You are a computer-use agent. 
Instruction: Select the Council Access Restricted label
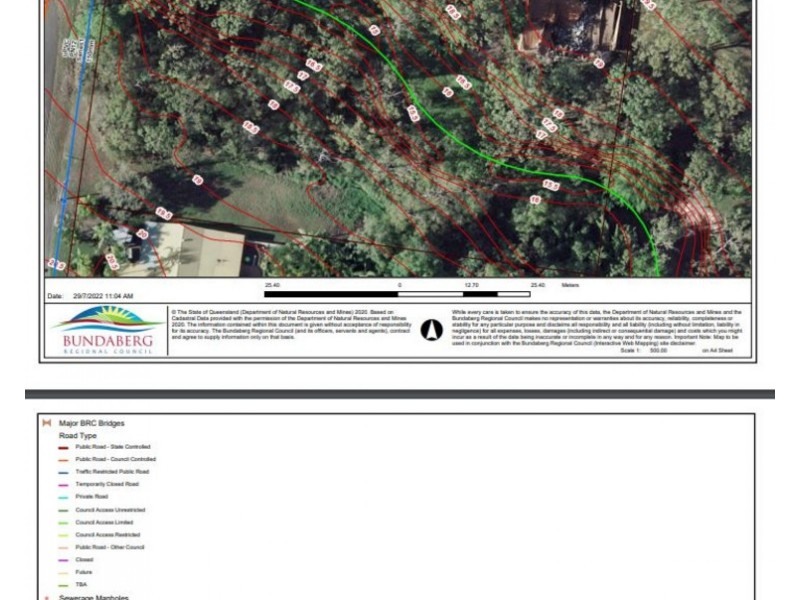coord(108,535)
